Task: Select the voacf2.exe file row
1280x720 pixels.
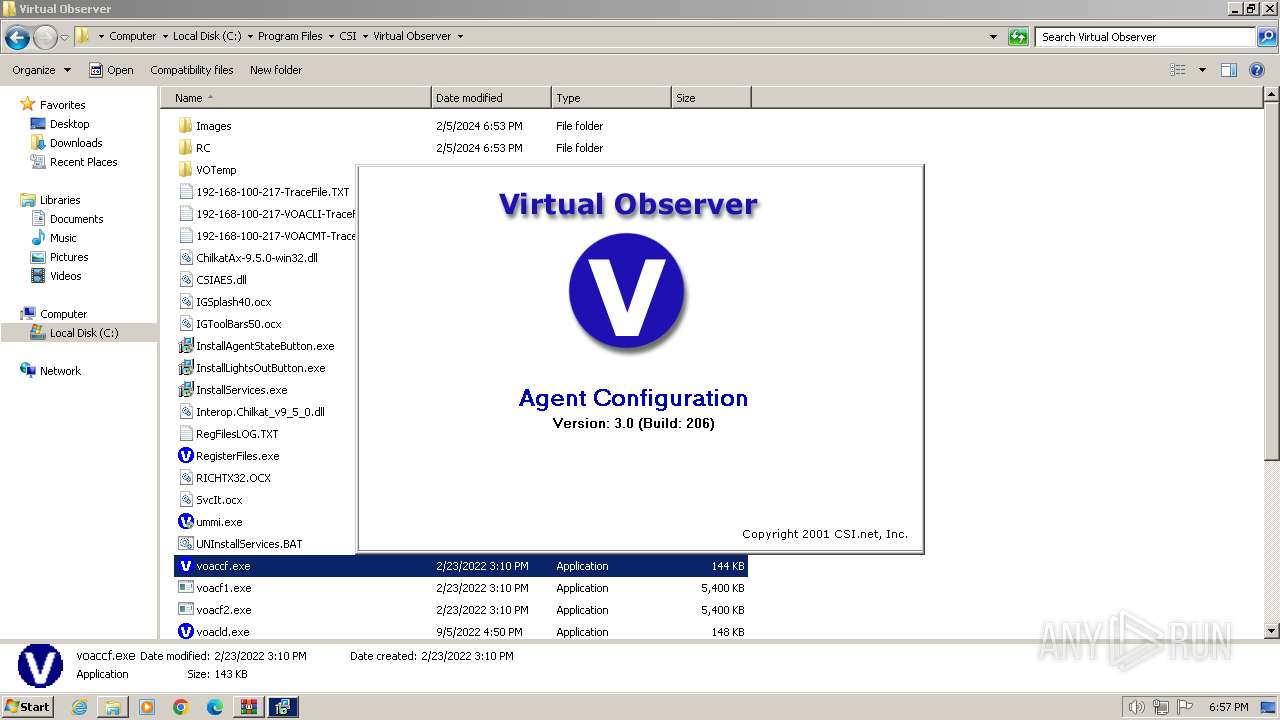Action: (x=461, y=610)
